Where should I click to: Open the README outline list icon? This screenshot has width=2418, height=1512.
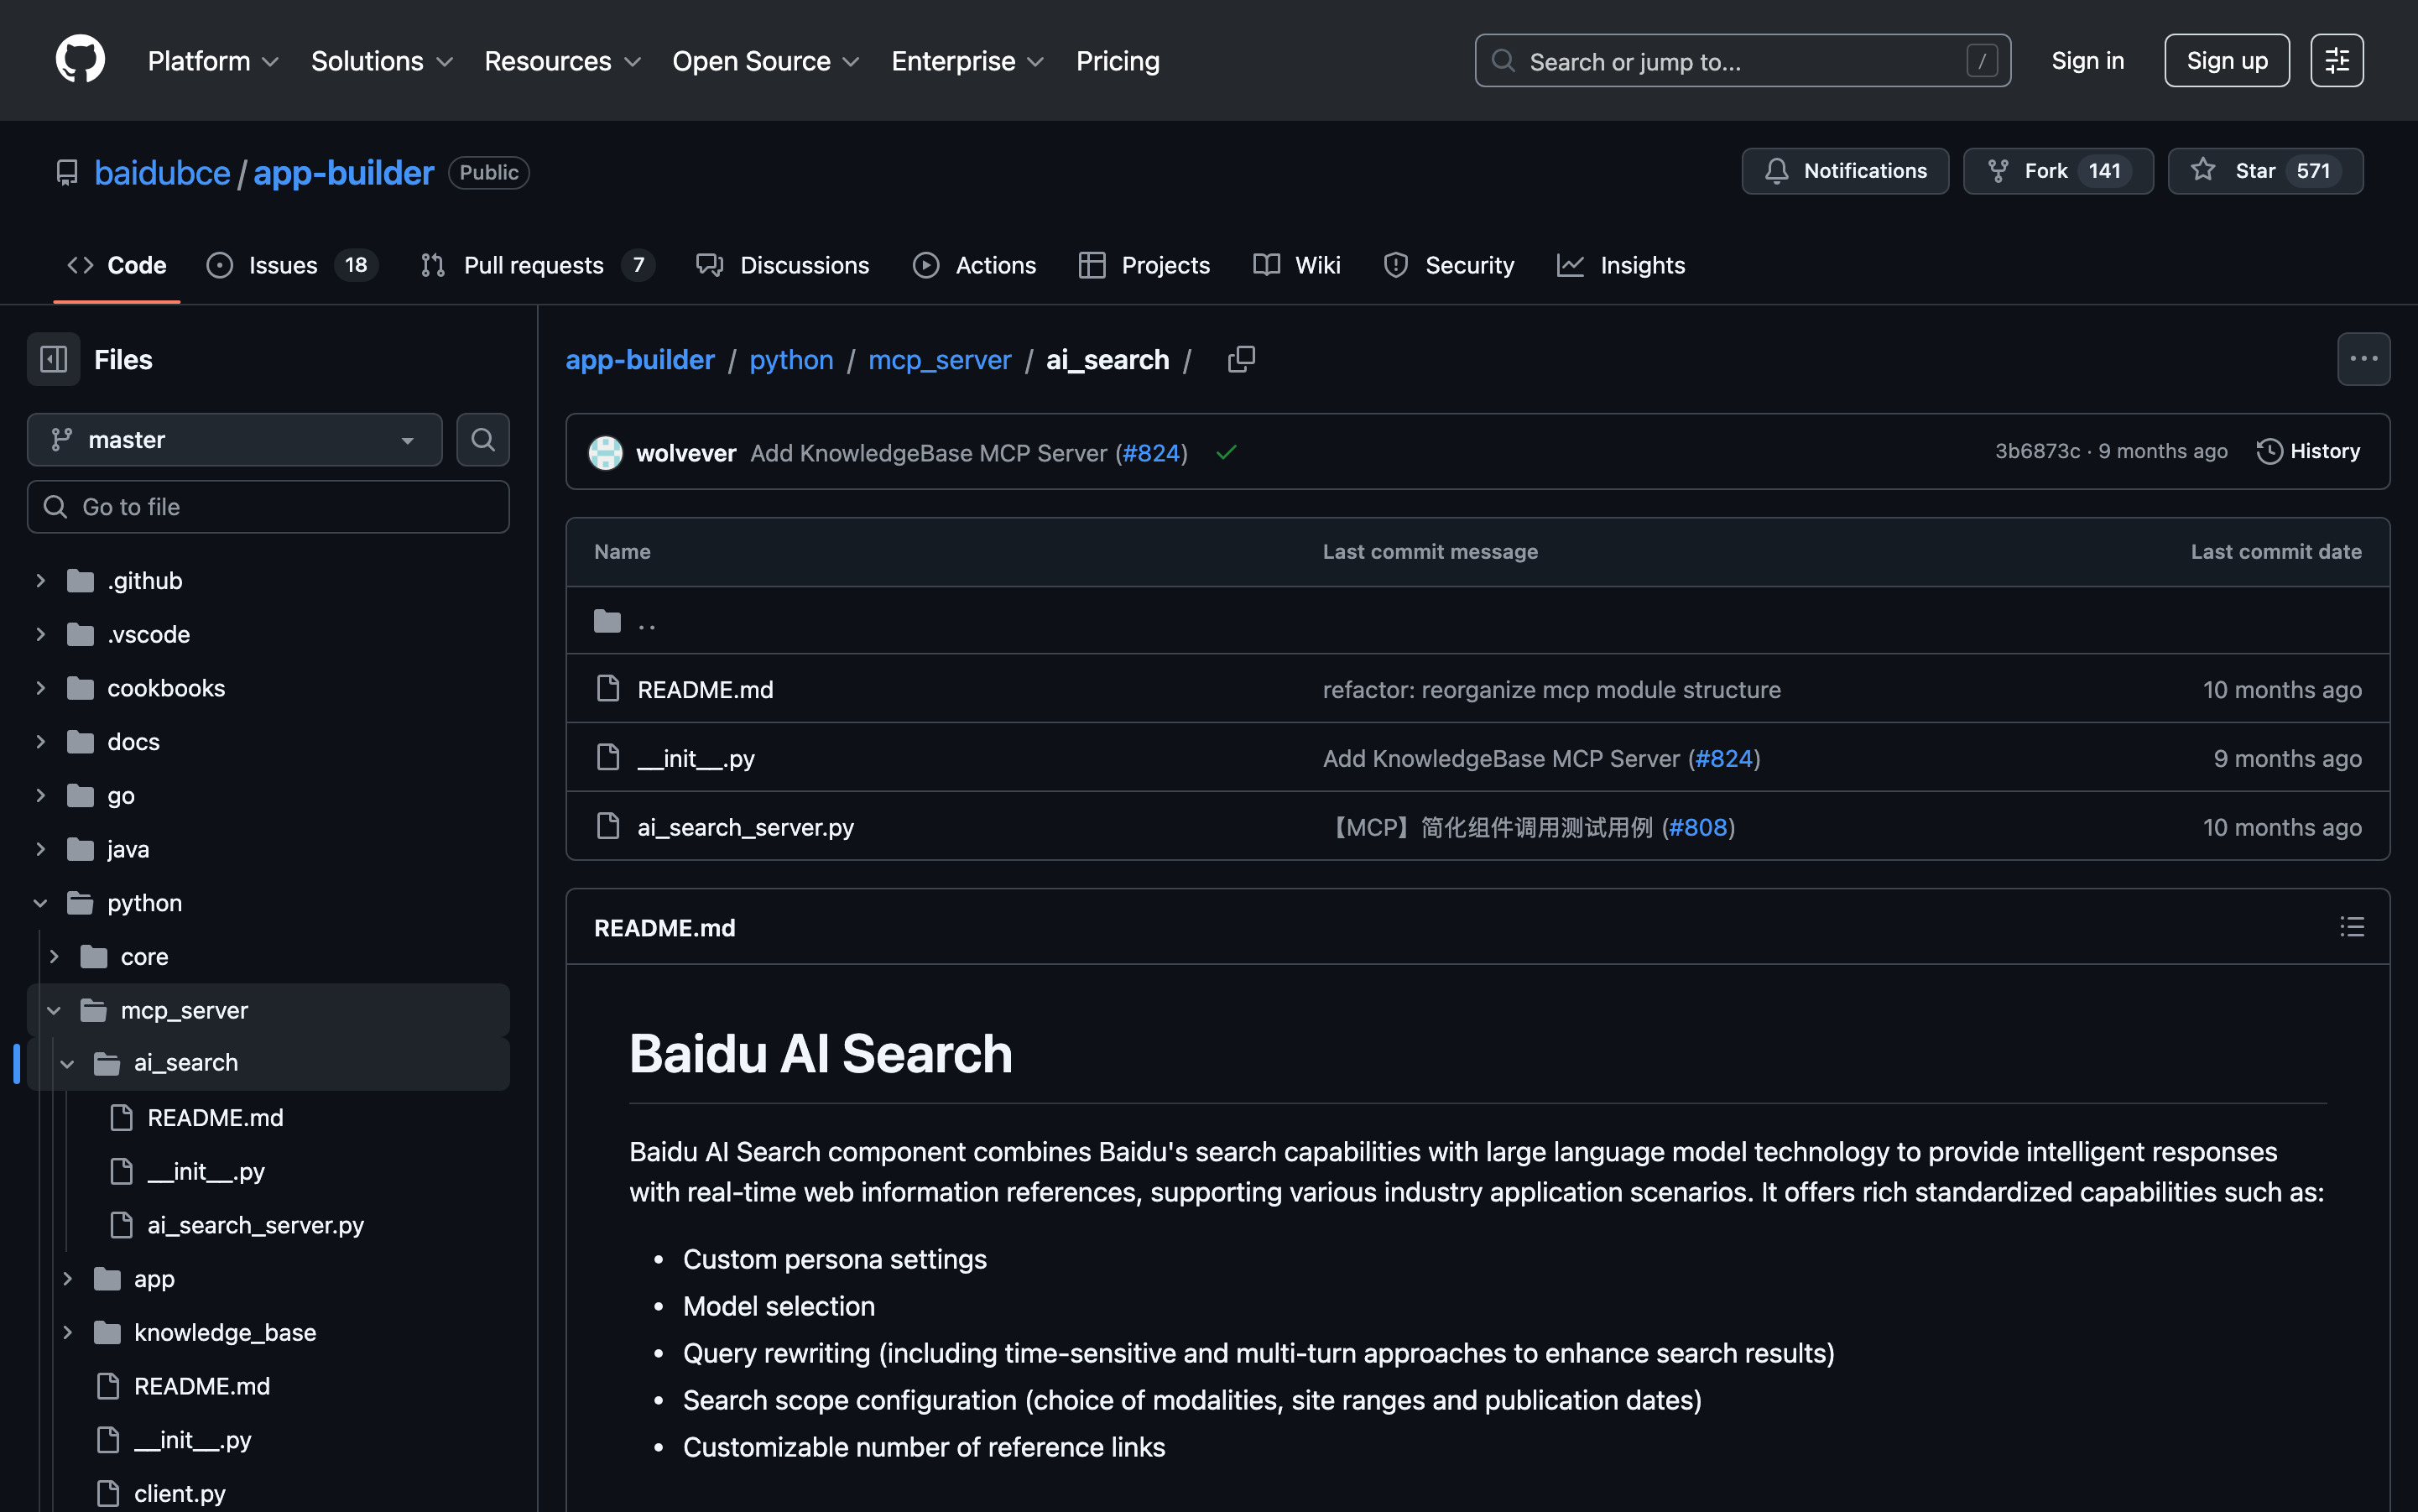click(x=2352, y=927)
